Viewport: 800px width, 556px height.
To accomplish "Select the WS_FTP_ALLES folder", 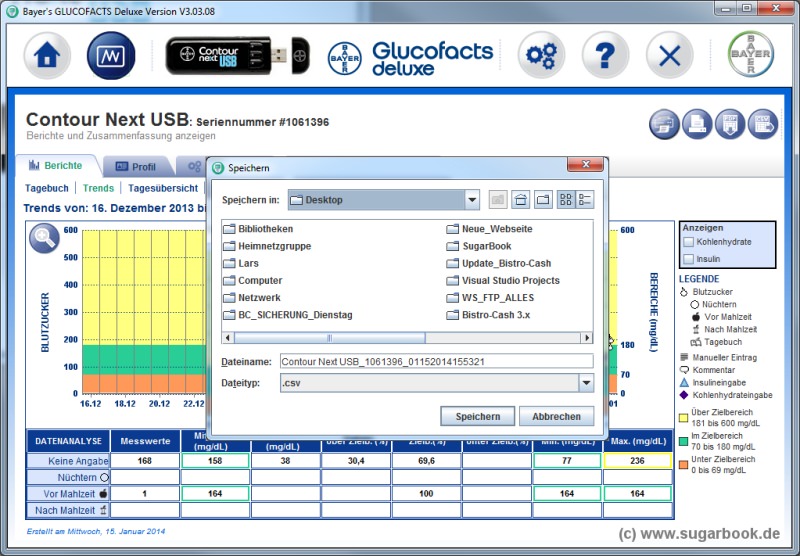I will (x=490, y=298).
